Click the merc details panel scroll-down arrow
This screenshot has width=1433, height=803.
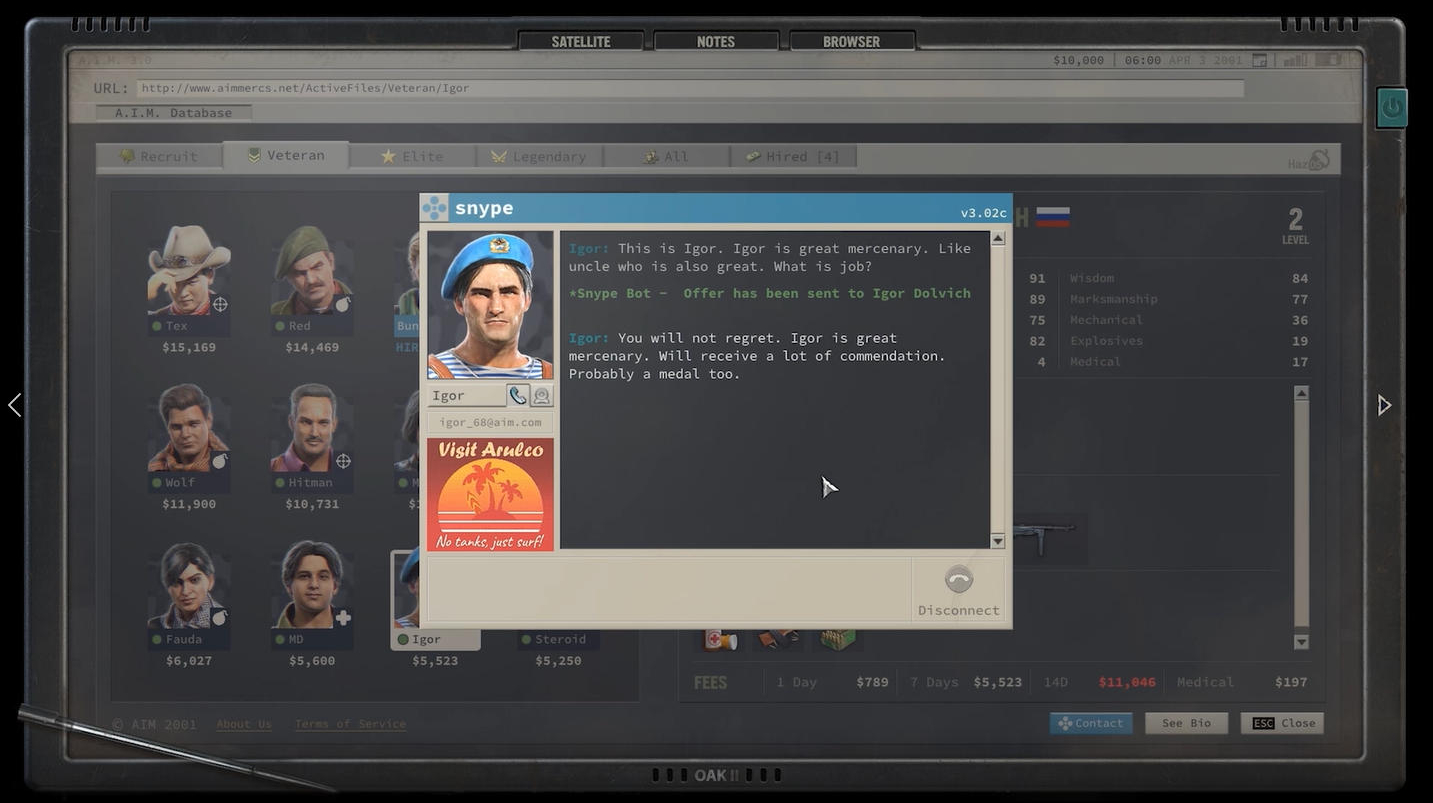(x=1300, y=642)
